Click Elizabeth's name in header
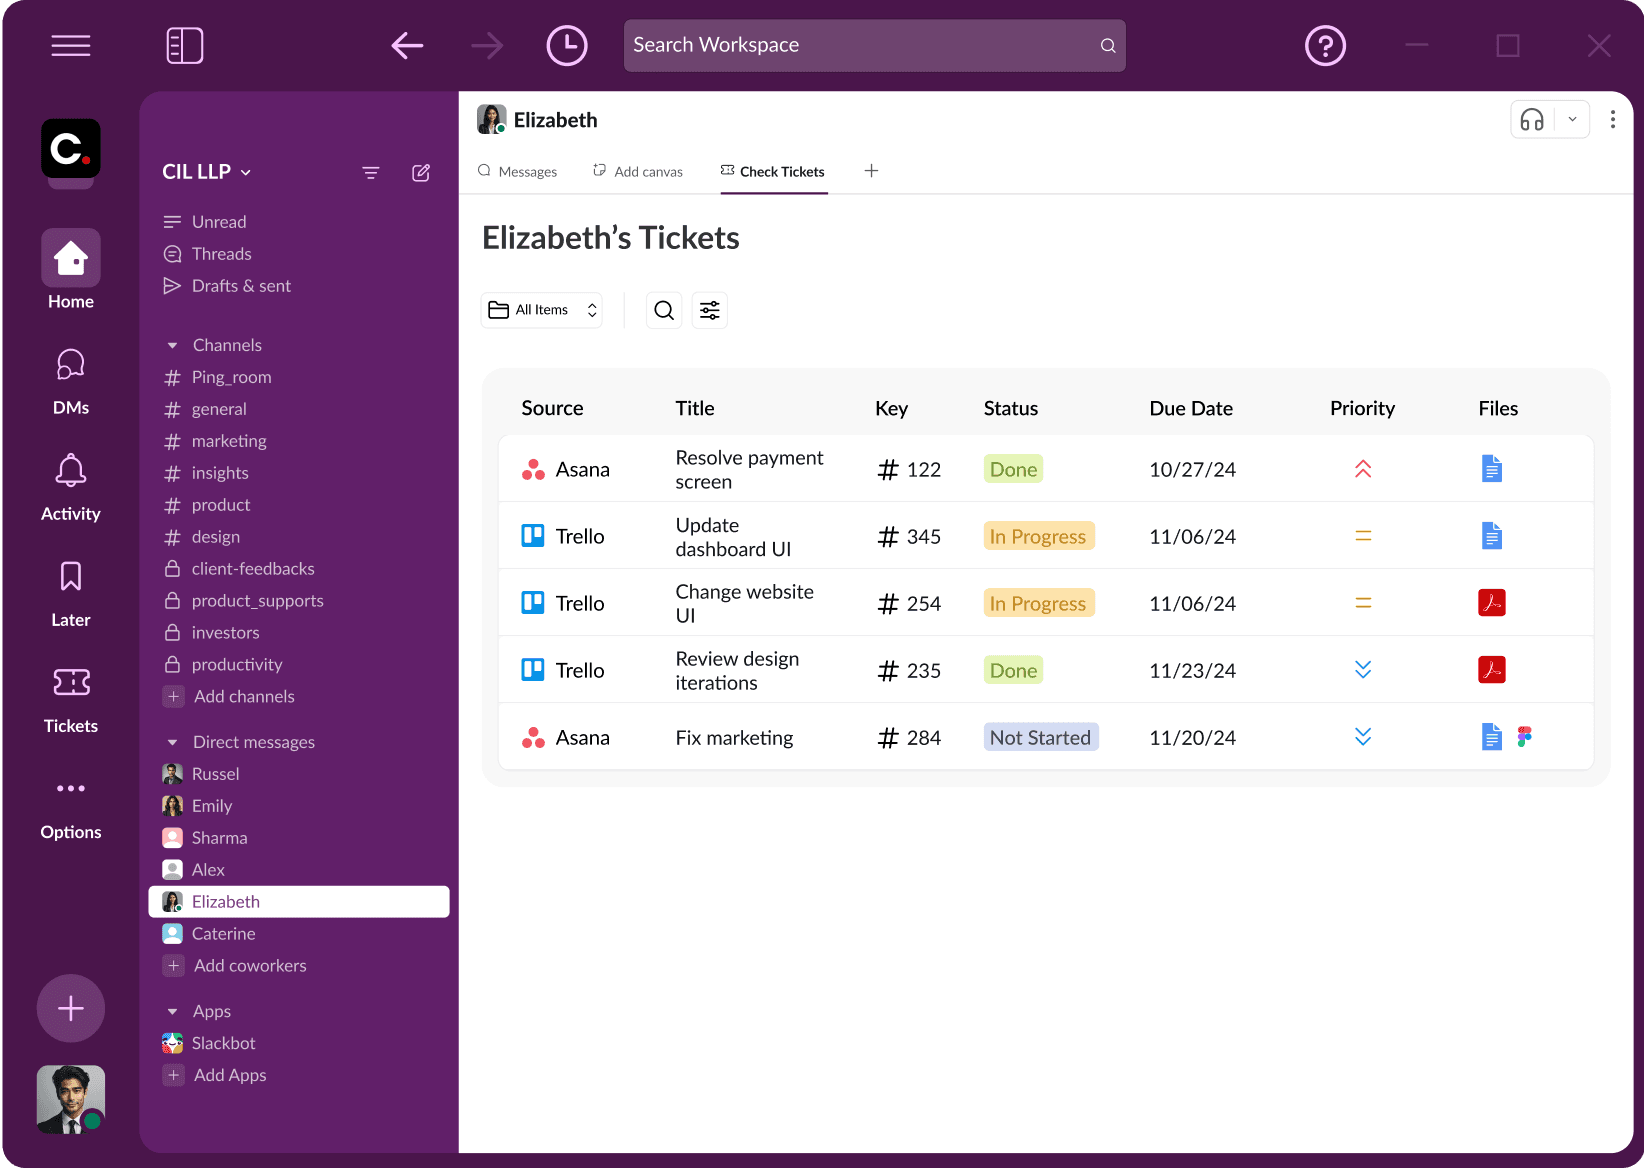This screenshot has height=1169, width=1644. (x=555, y=120)
